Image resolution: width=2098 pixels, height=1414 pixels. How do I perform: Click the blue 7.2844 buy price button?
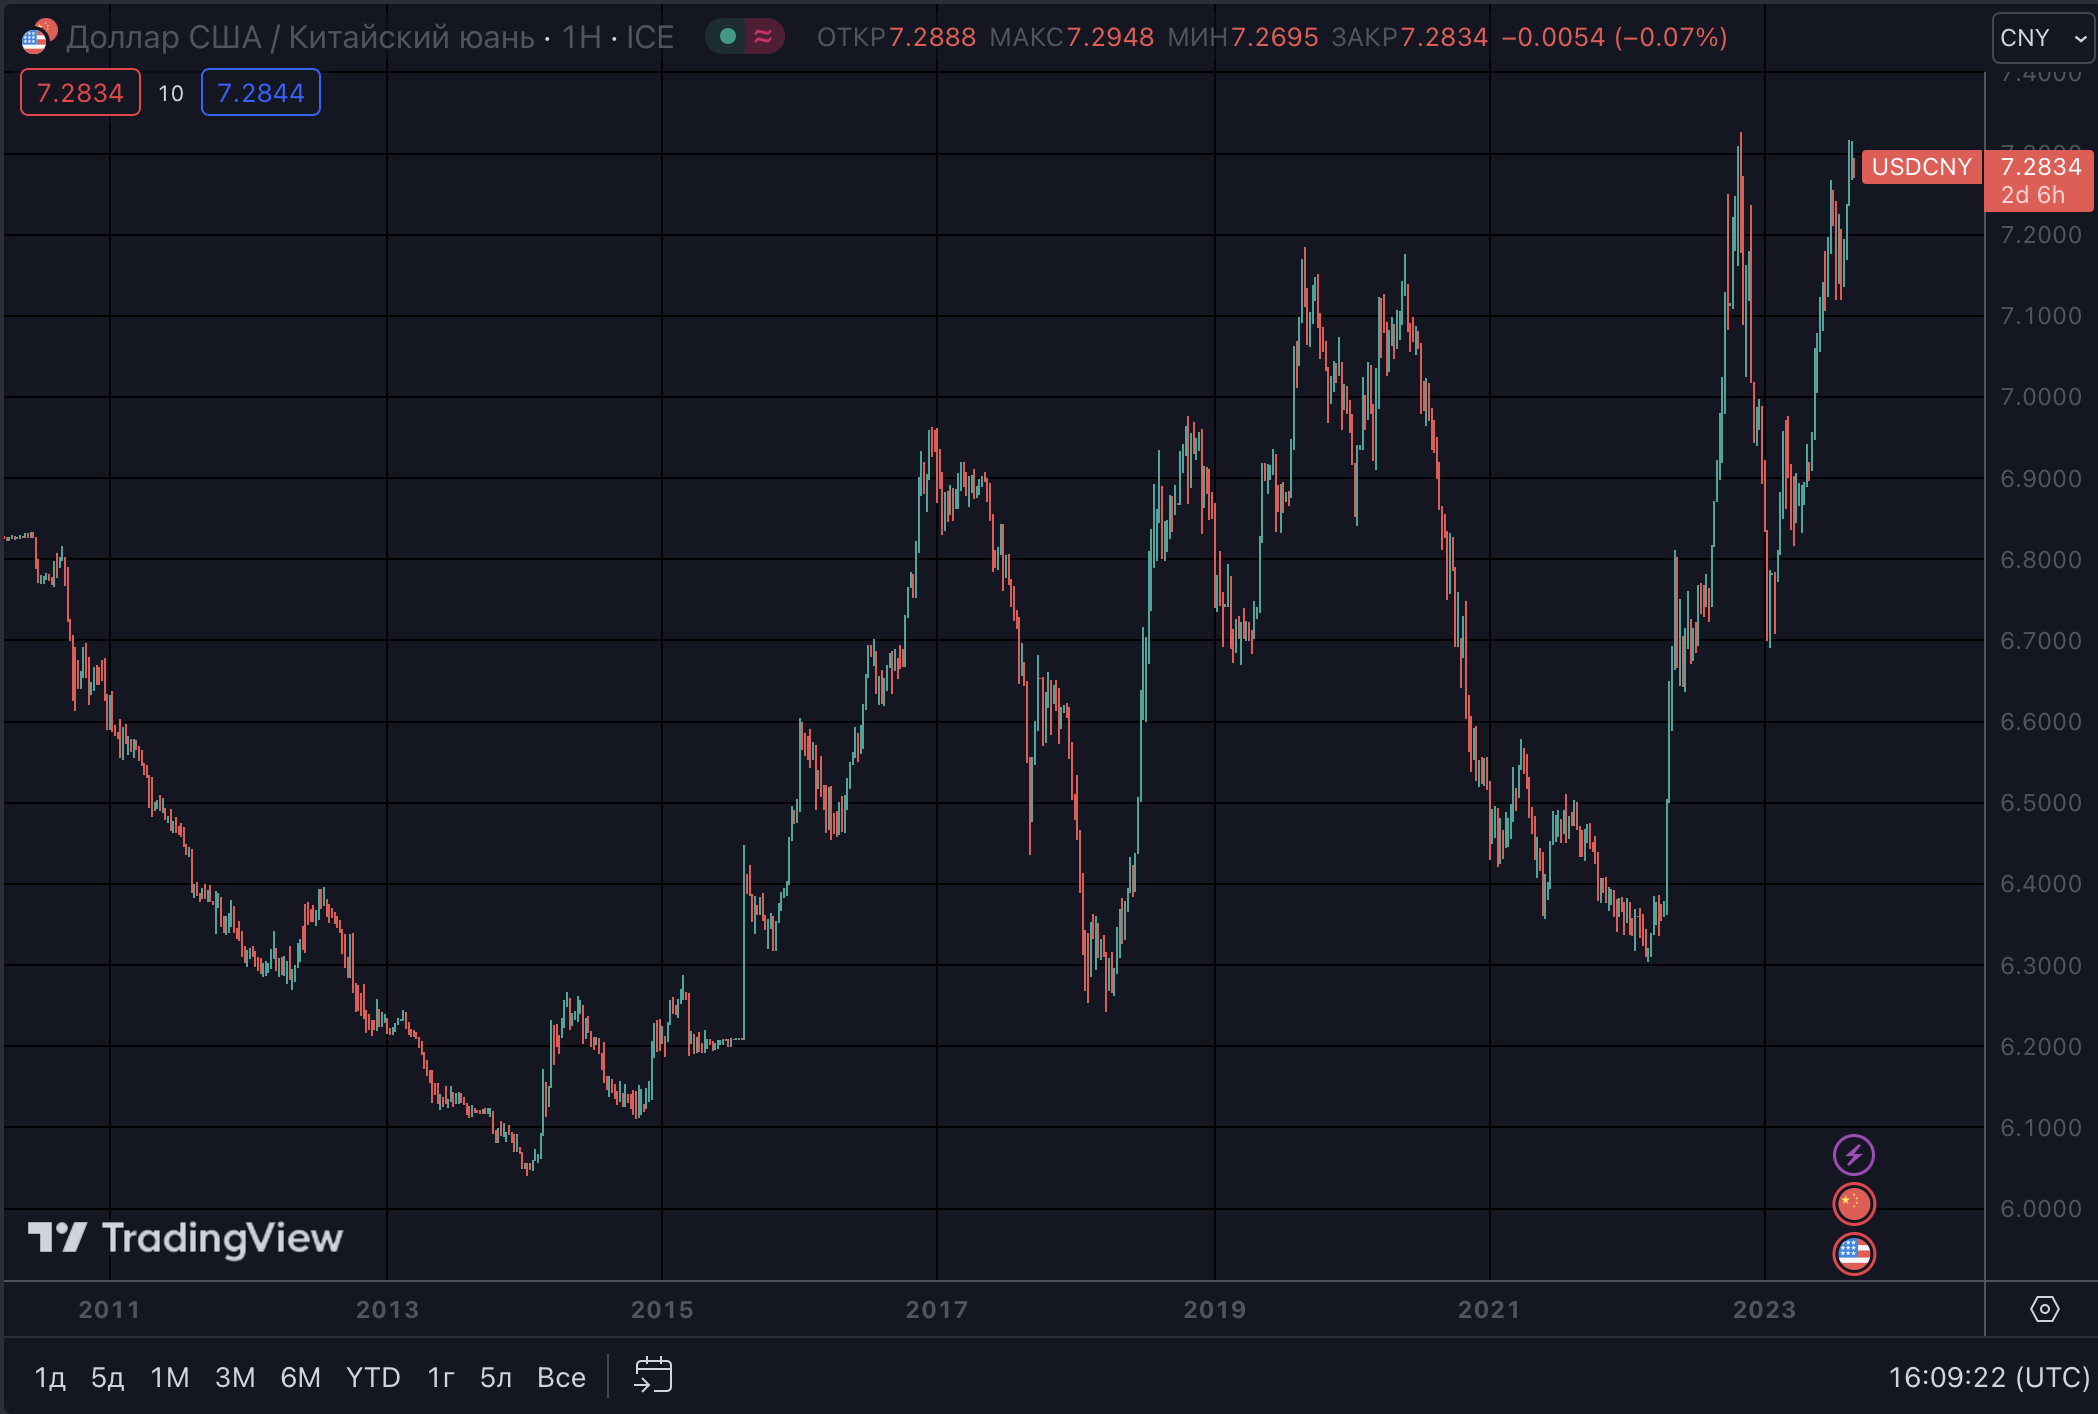click(x=260, y=93)
